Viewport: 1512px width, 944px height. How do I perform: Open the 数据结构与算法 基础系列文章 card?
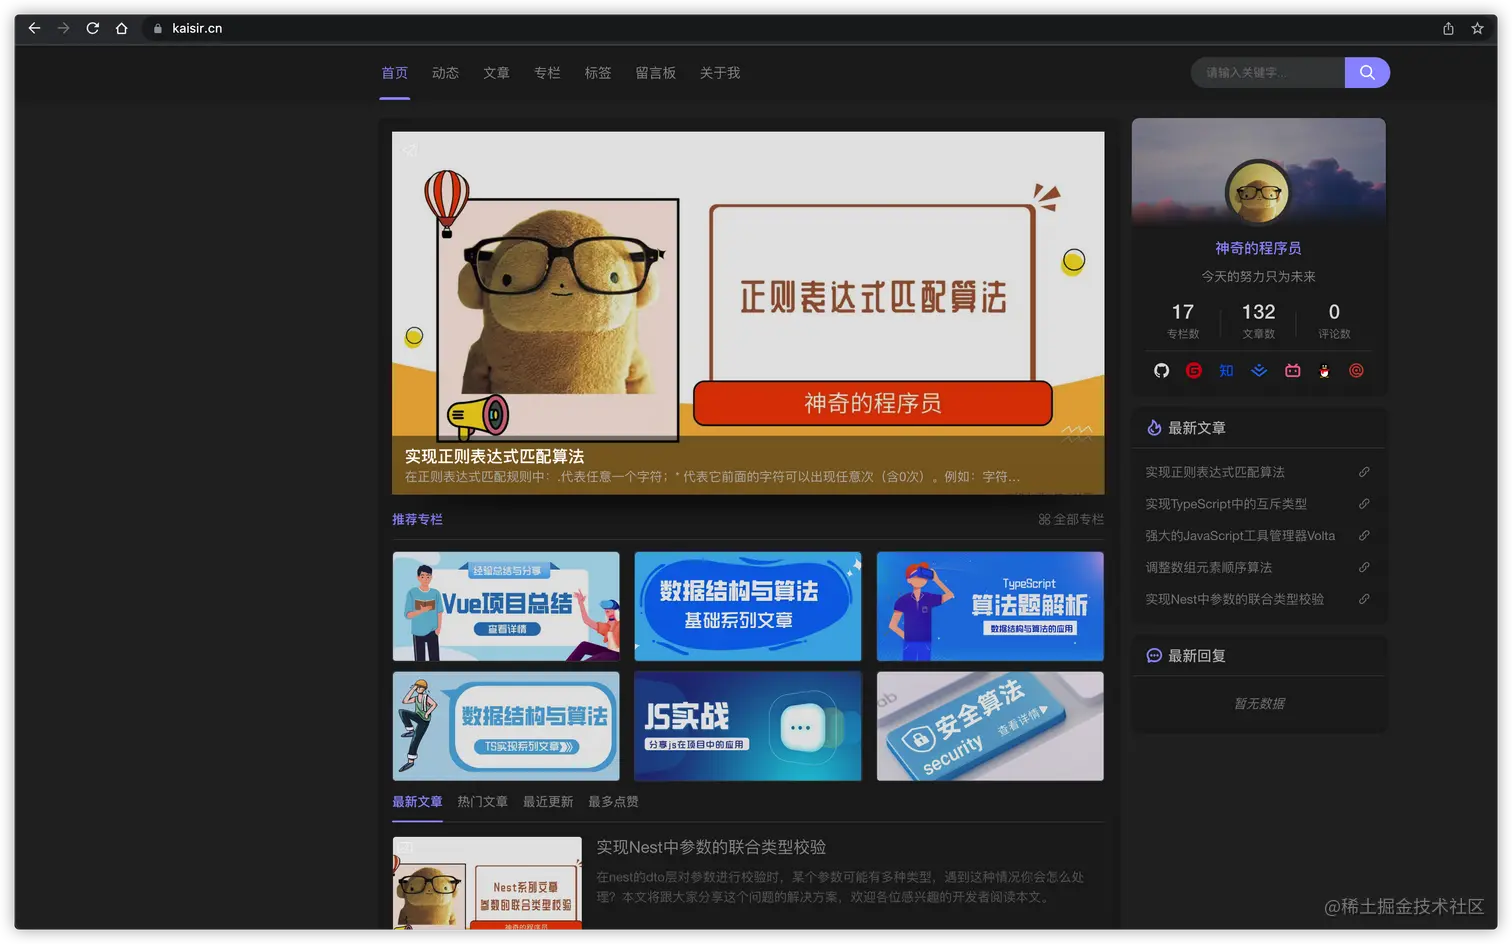tap(748, 606)
